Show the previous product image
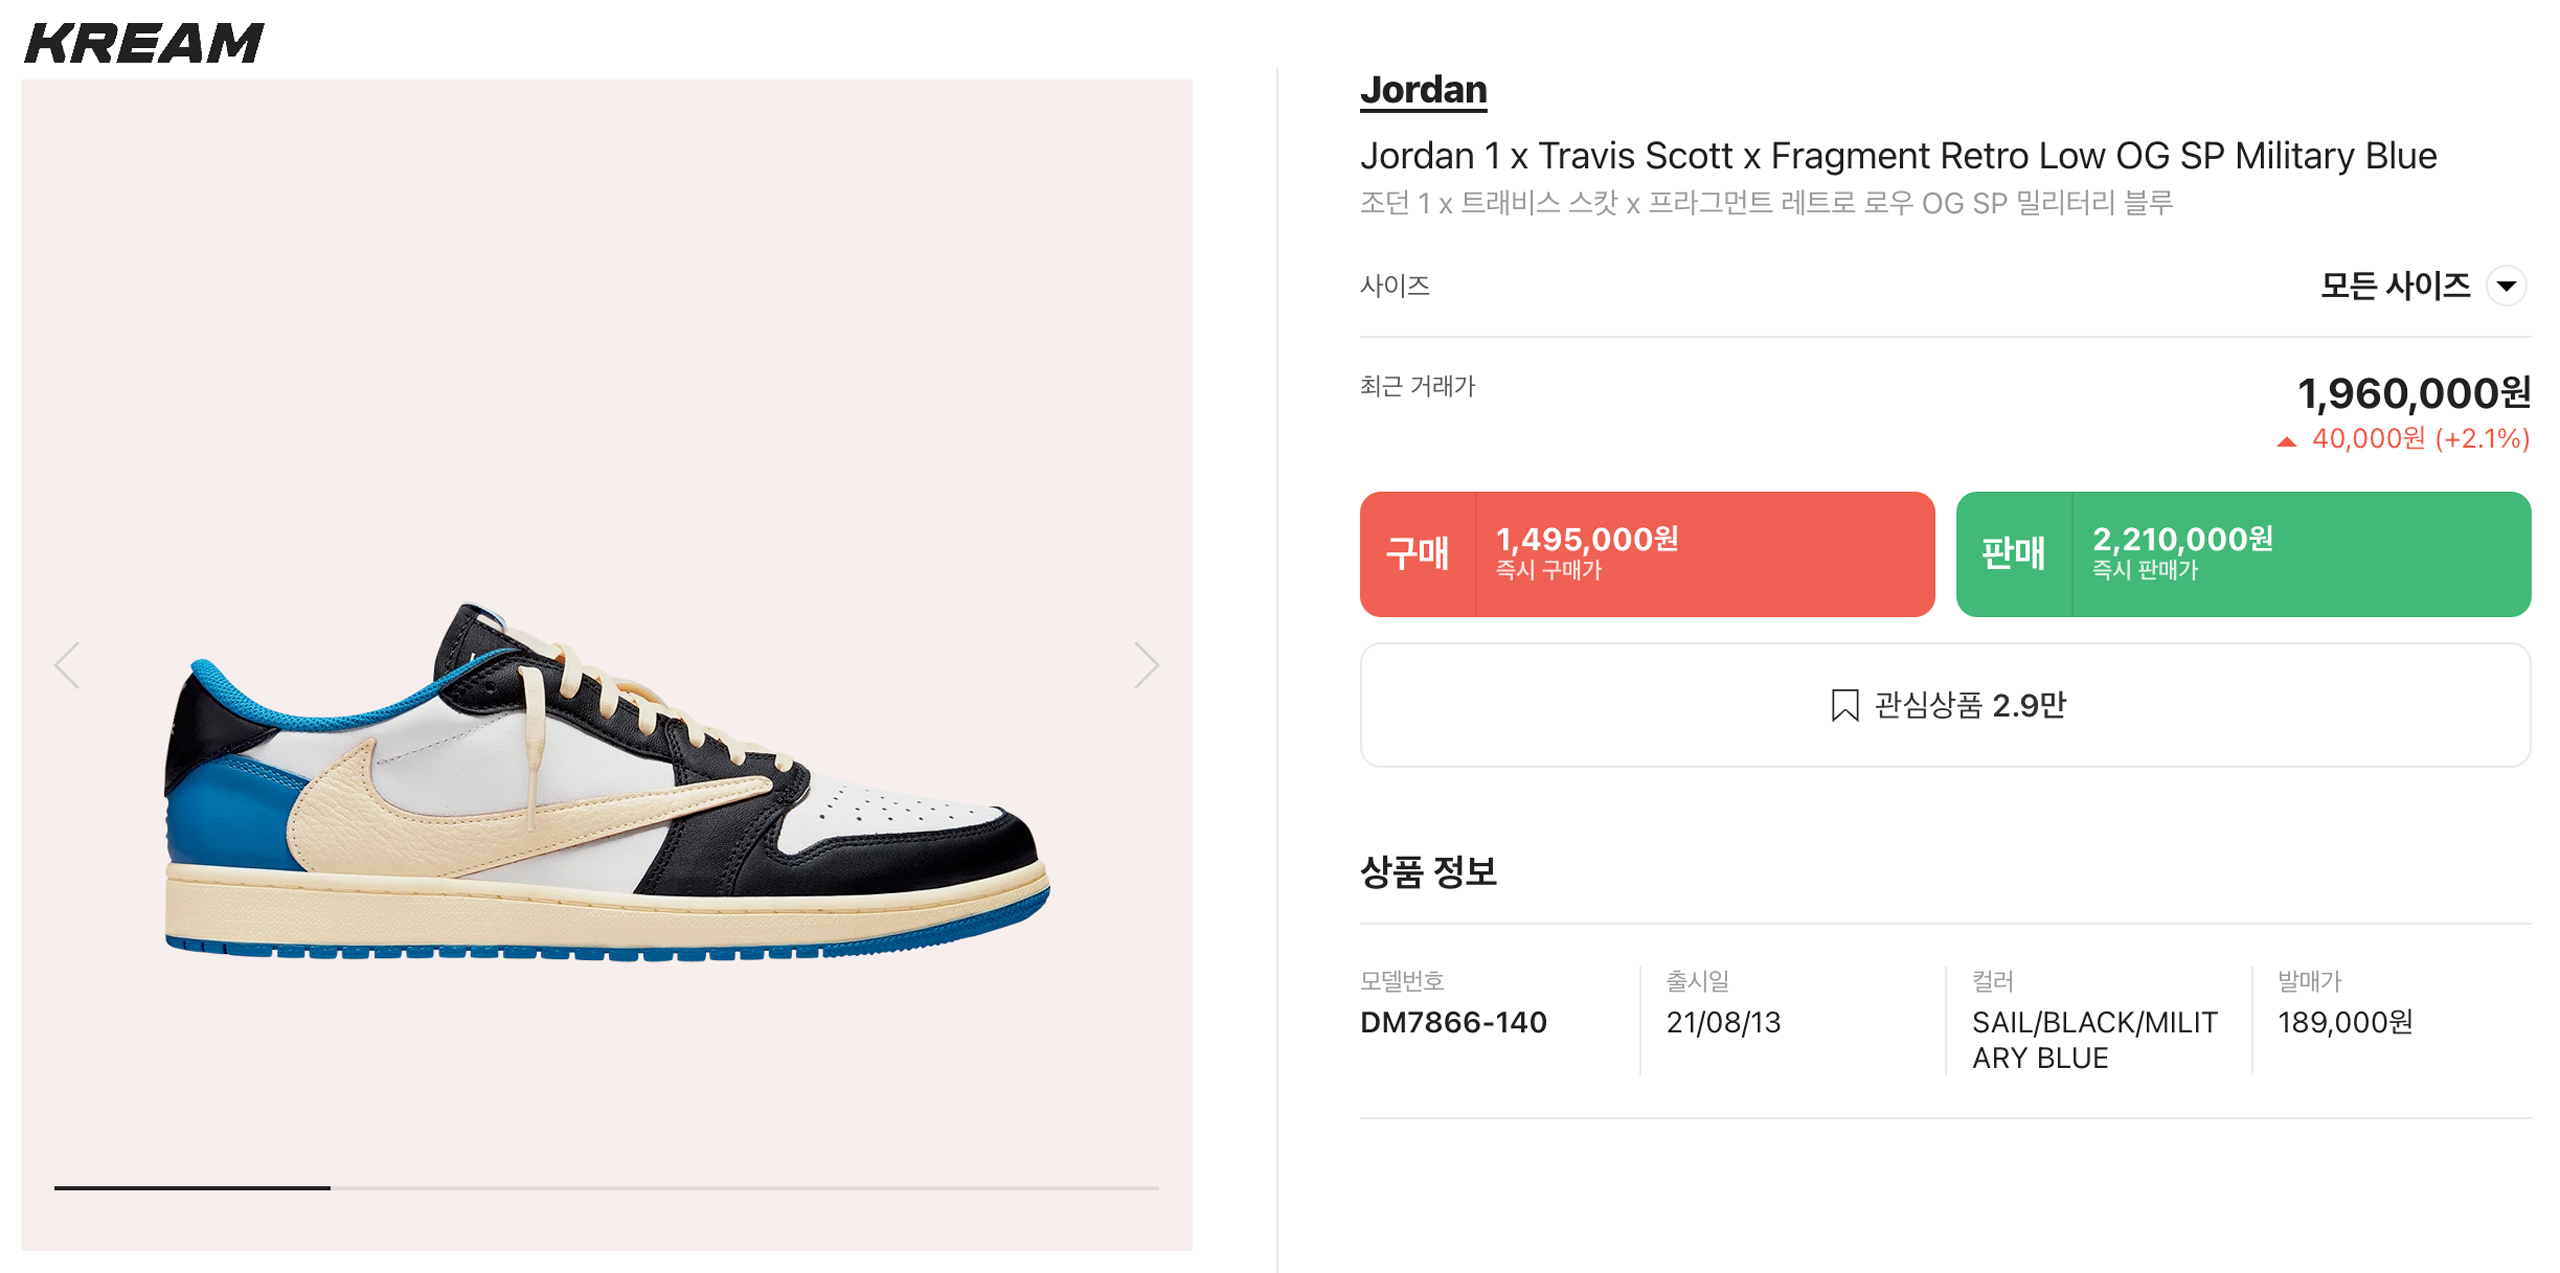Screen dimensions: 2560x1273 [67, 666]
